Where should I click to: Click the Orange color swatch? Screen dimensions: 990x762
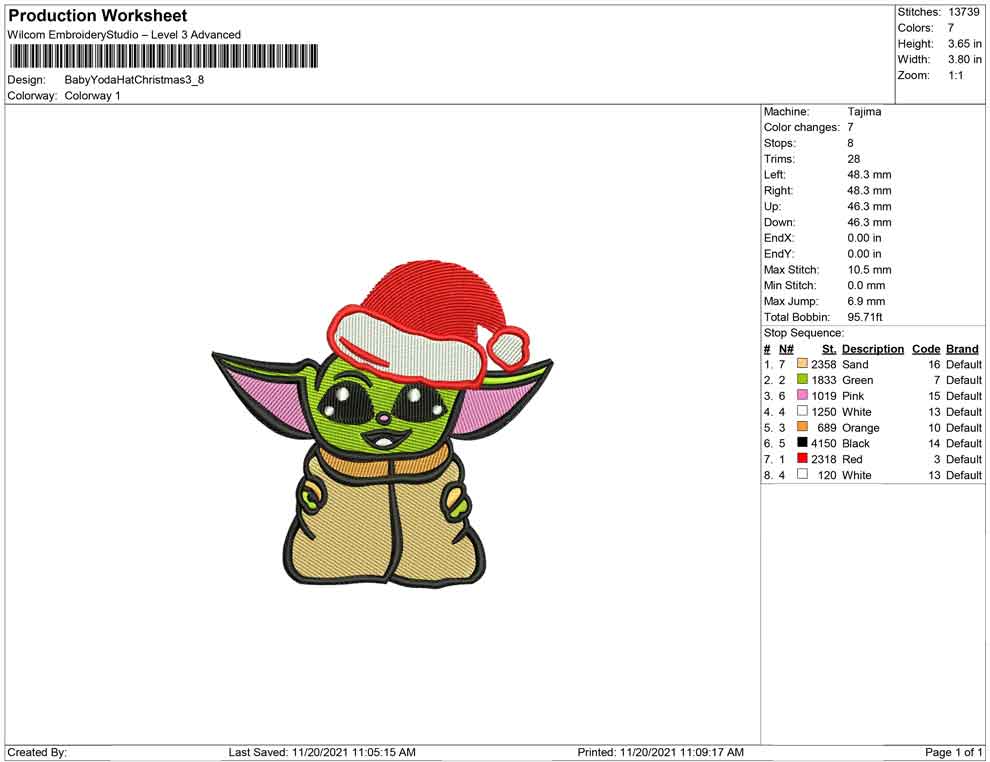[x=802, y=427]
